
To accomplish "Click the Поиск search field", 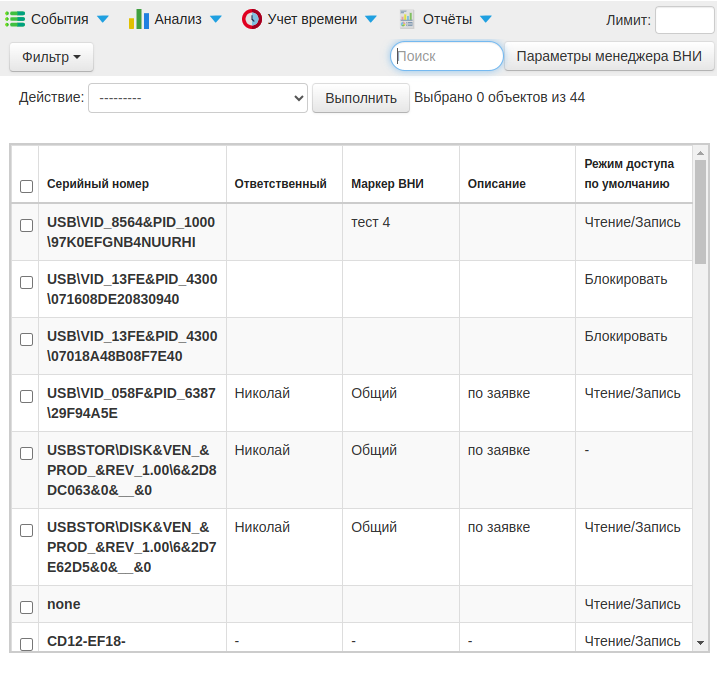I will point(447,57).
